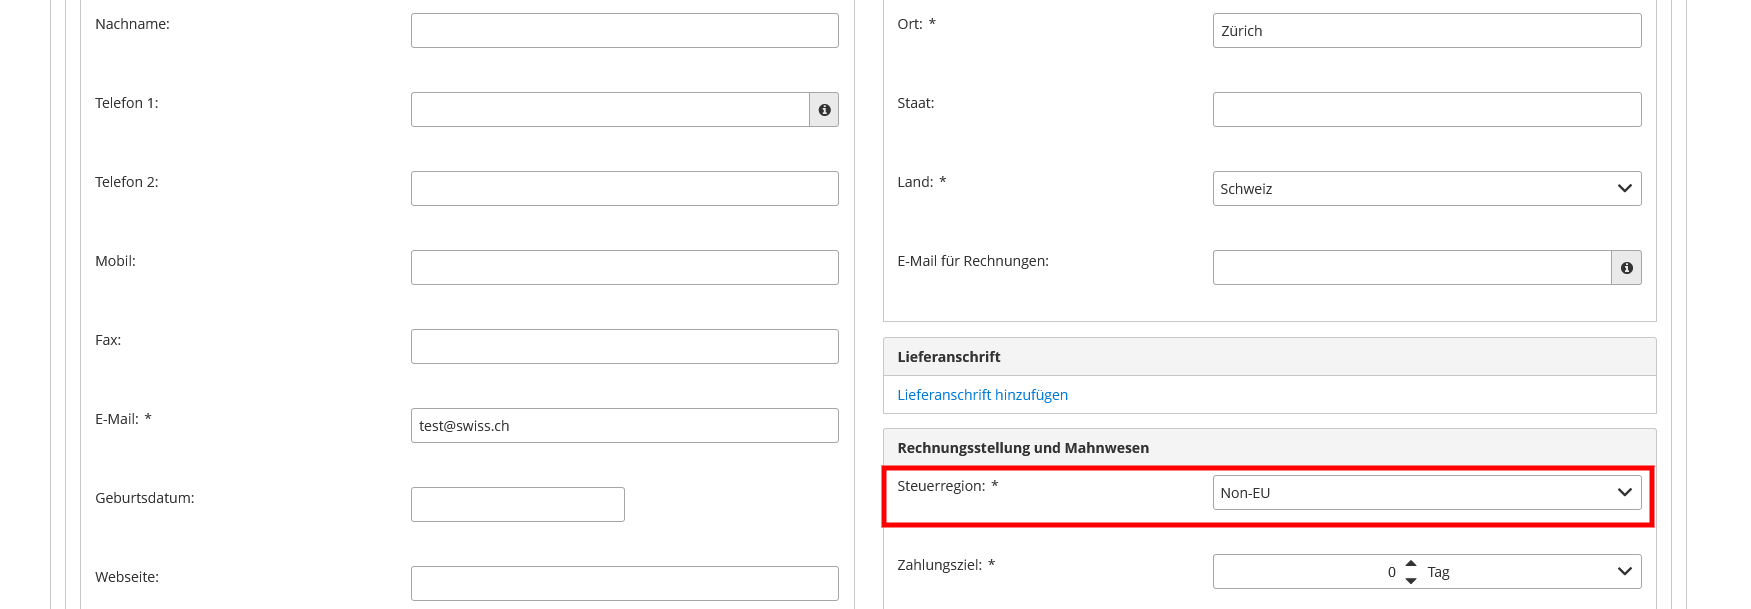The height and width of the screenshot is (609, 1751).
Task: Click the E-Mail field containing test@swiss.ch
Action: (624, 426)
